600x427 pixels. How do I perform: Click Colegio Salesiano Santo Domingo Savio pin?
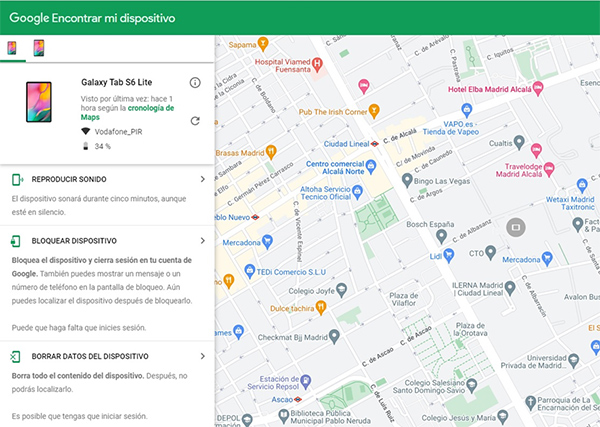[472, 385]
